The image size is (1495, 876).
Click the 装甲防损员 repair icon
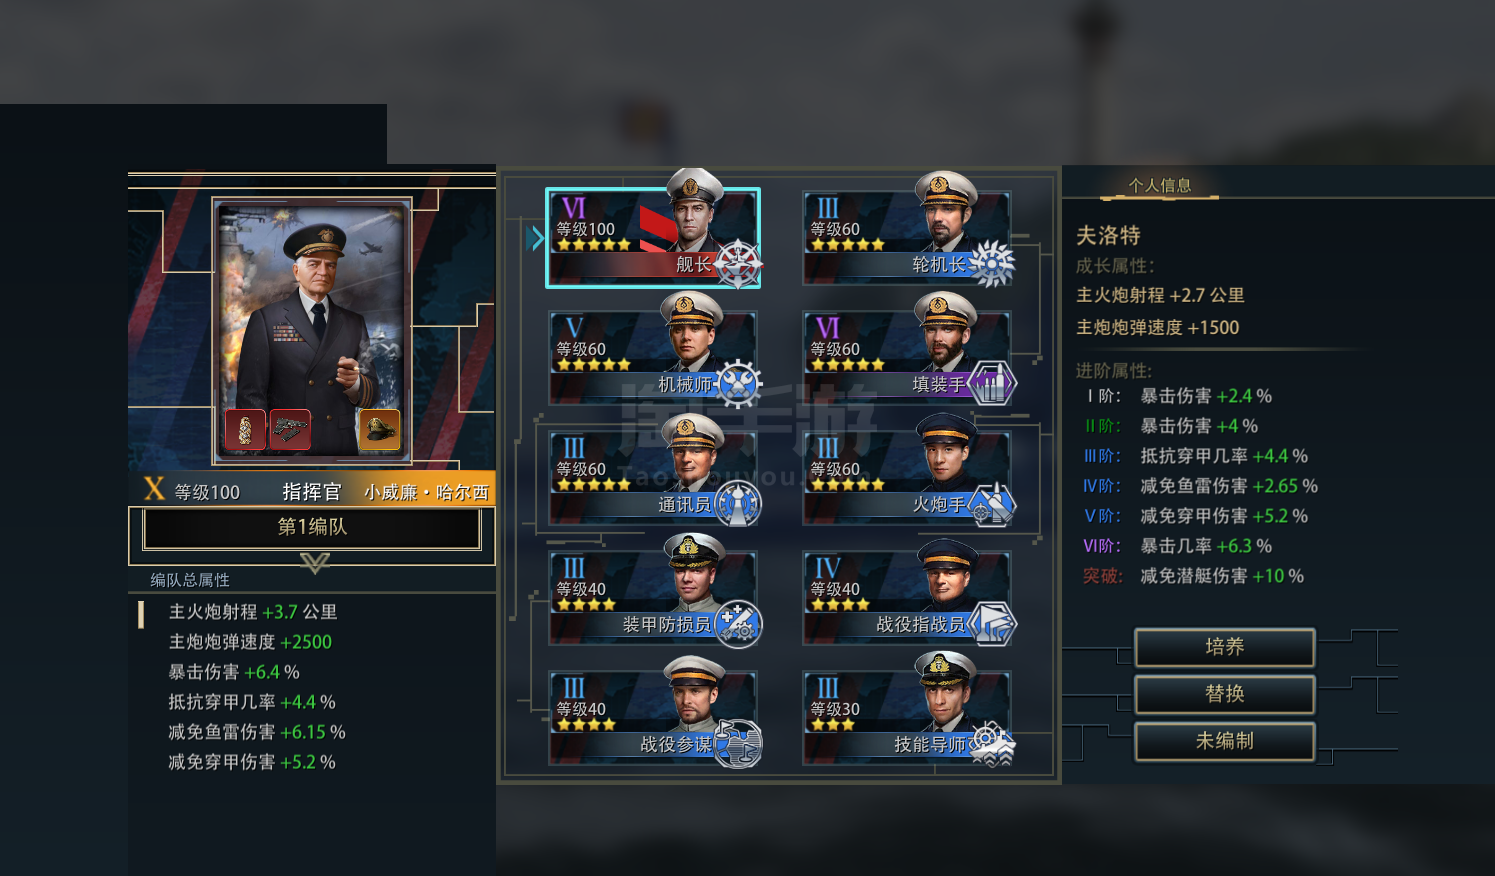pyautogui.click(x=738, y=624)
